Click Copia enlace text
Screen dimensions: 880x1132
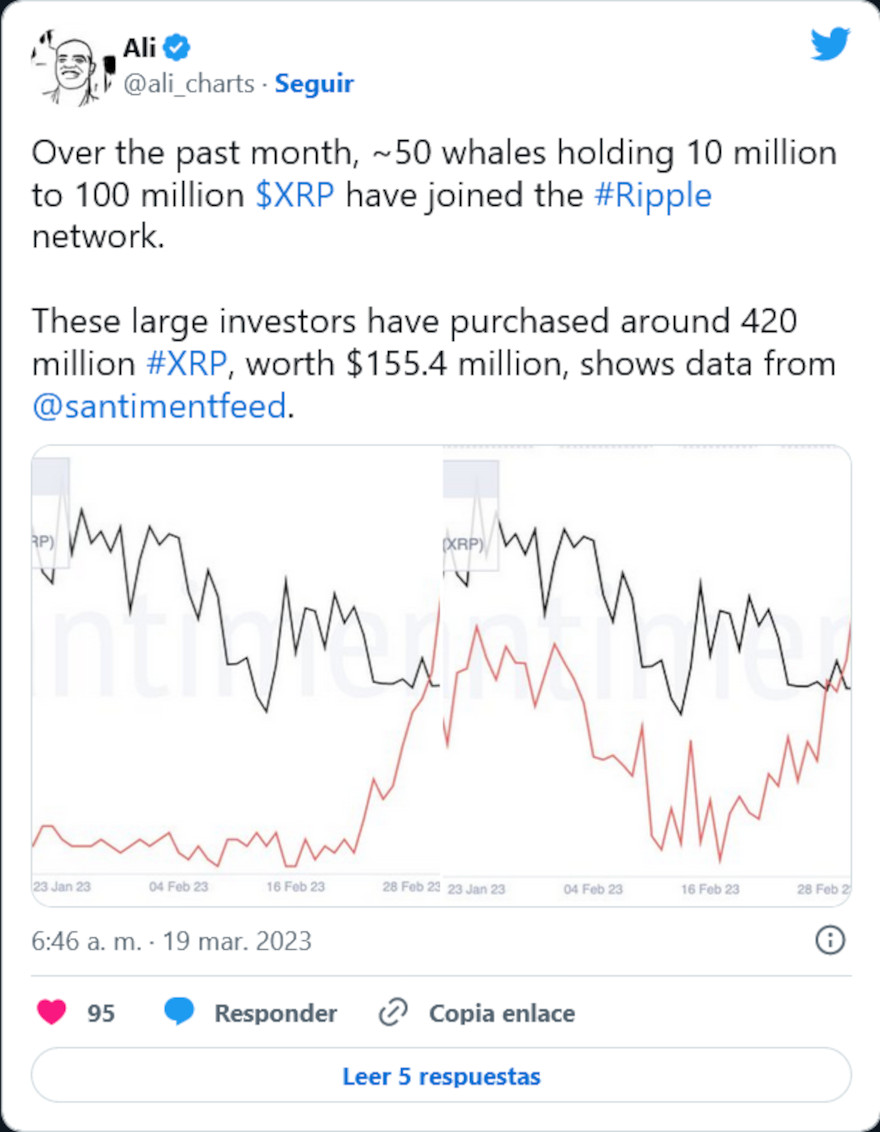pyautogui.click(x=501, y=1013)
